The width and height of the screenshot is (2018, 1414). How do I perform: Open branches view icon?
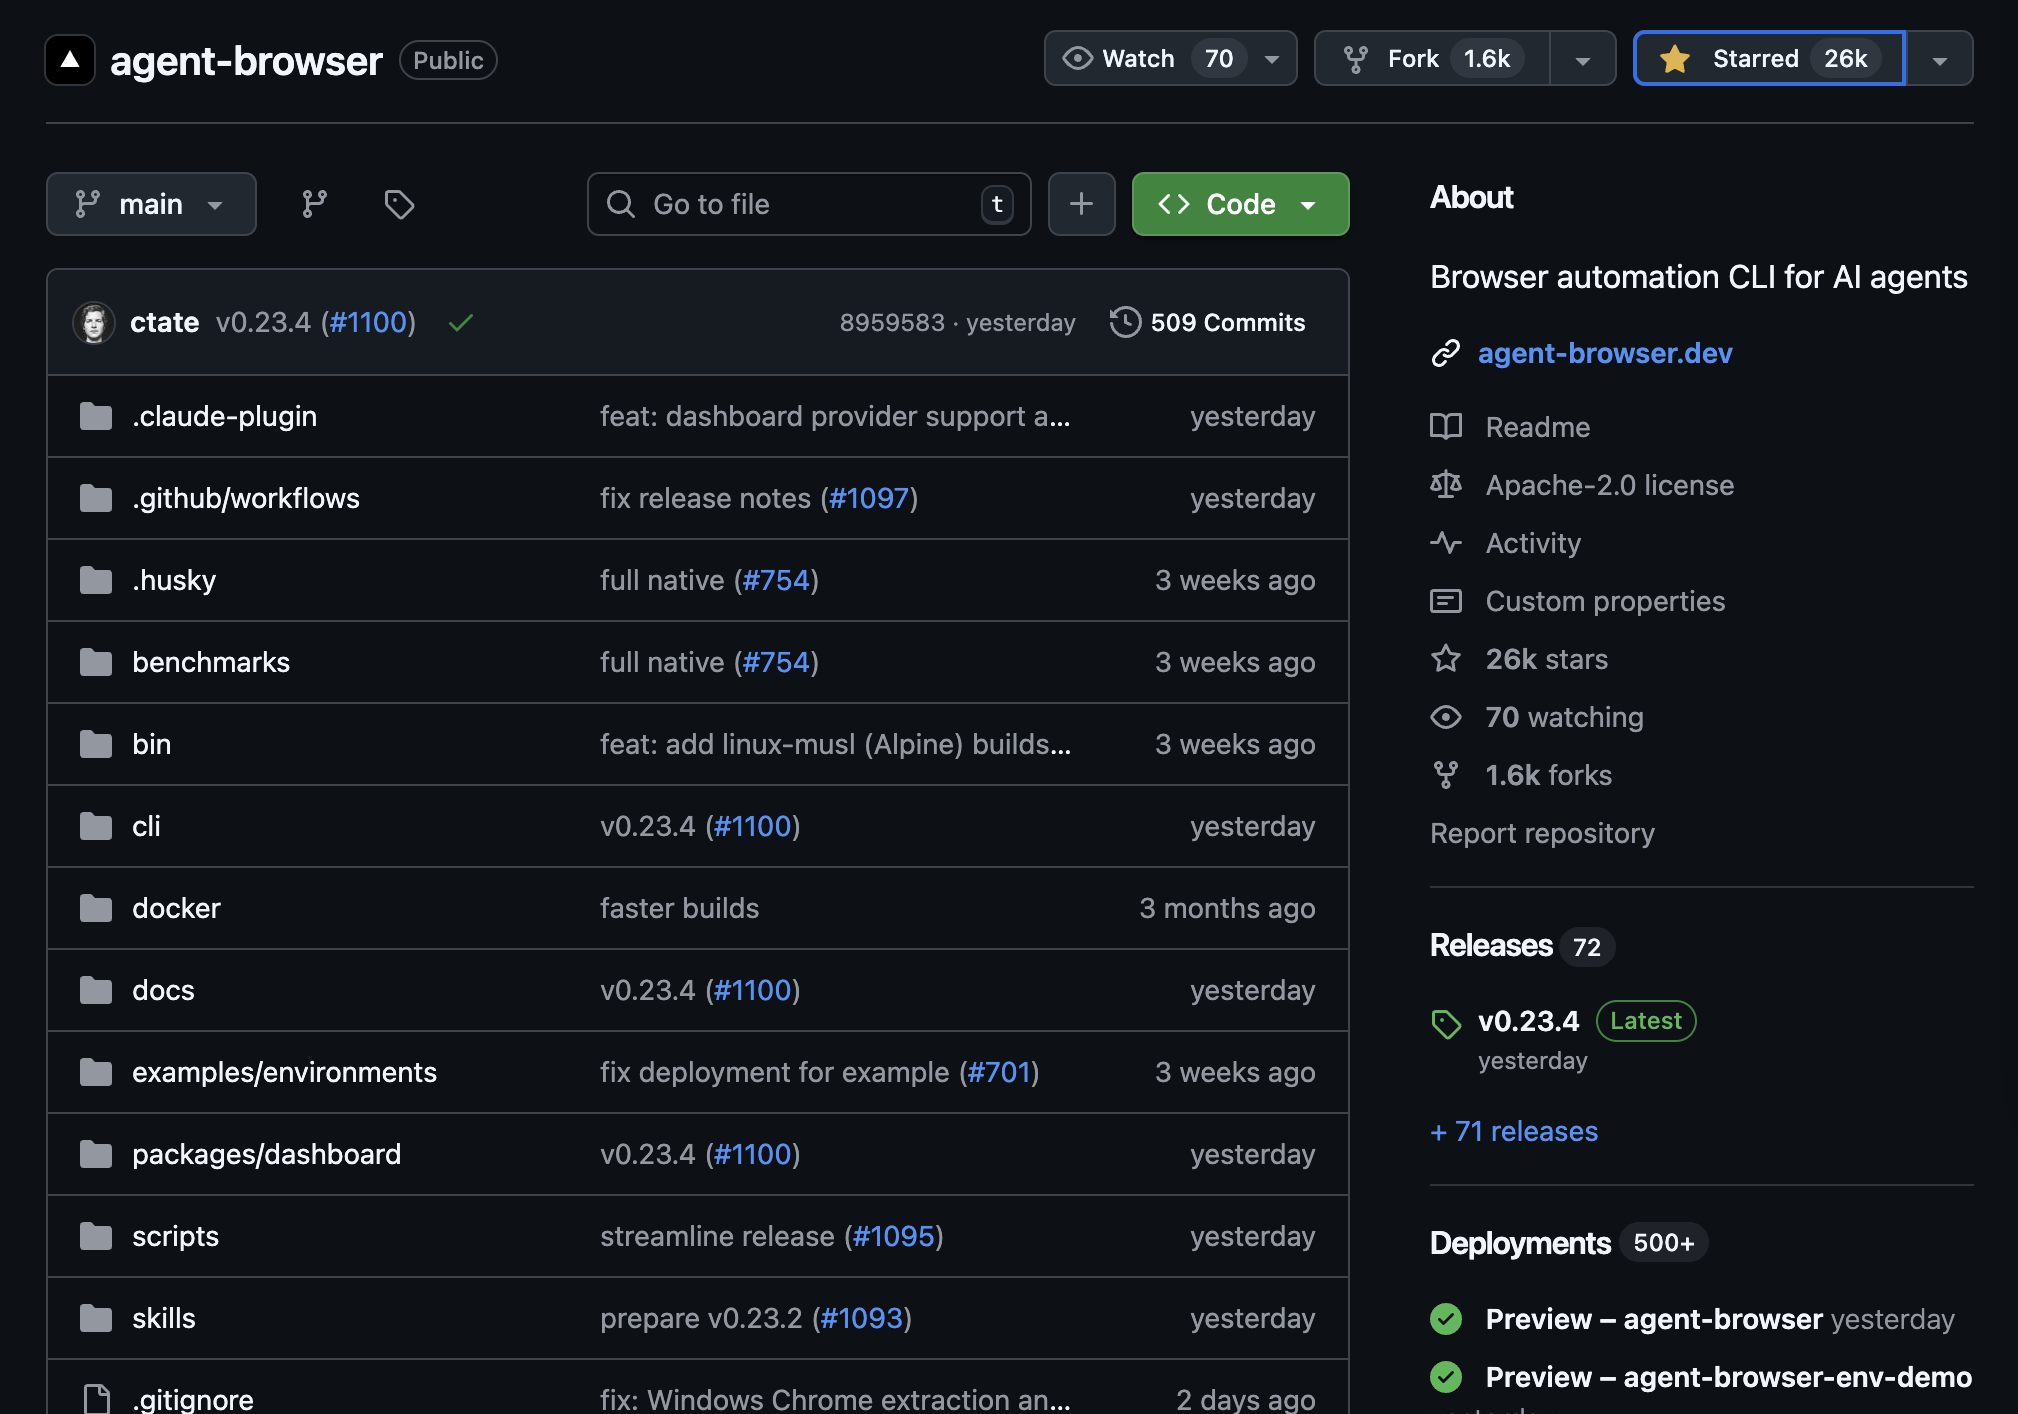click(x=314, y=204)
